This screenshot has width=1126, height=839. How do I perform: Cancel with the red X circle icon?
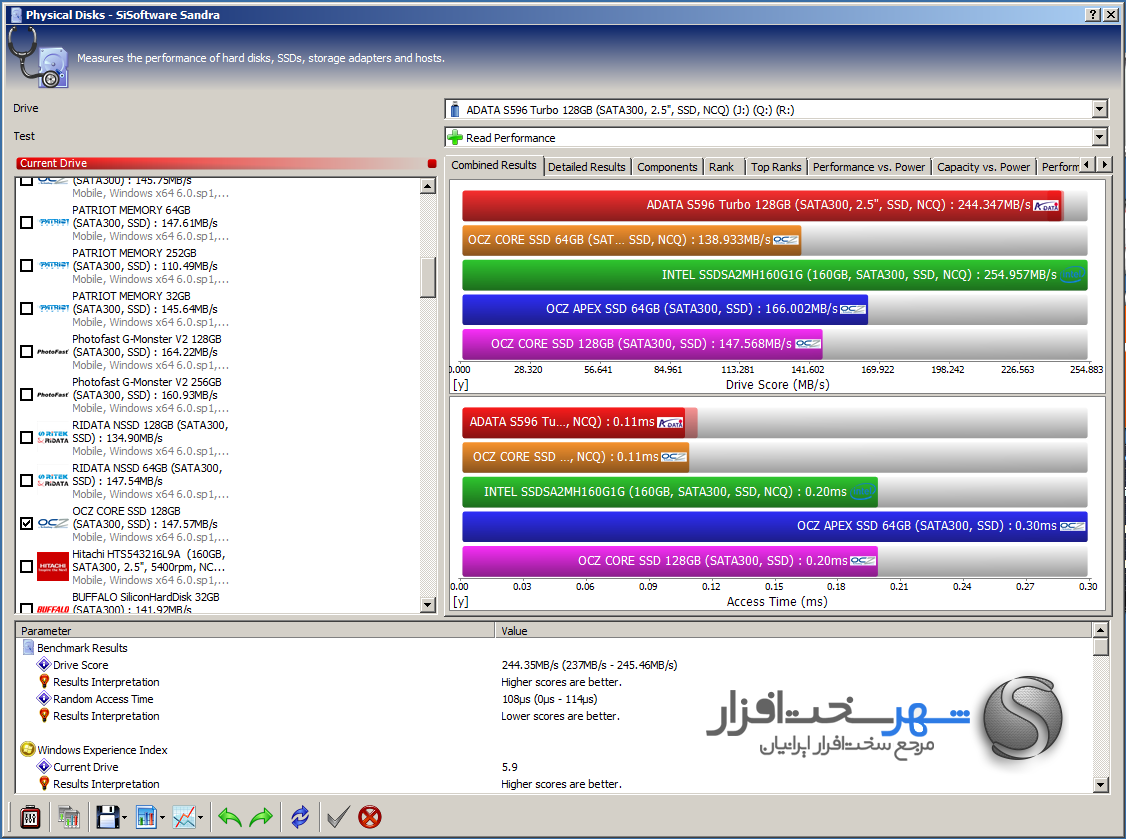370,817
